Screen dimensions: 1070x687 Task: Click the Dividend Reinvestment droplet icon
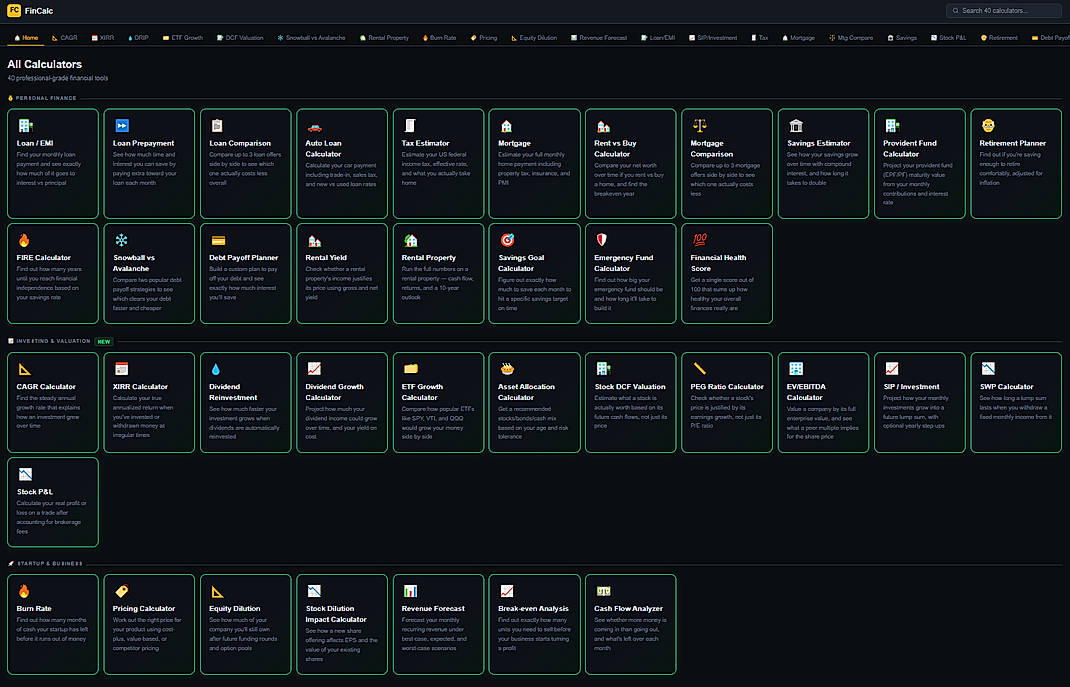coord(216,369)
